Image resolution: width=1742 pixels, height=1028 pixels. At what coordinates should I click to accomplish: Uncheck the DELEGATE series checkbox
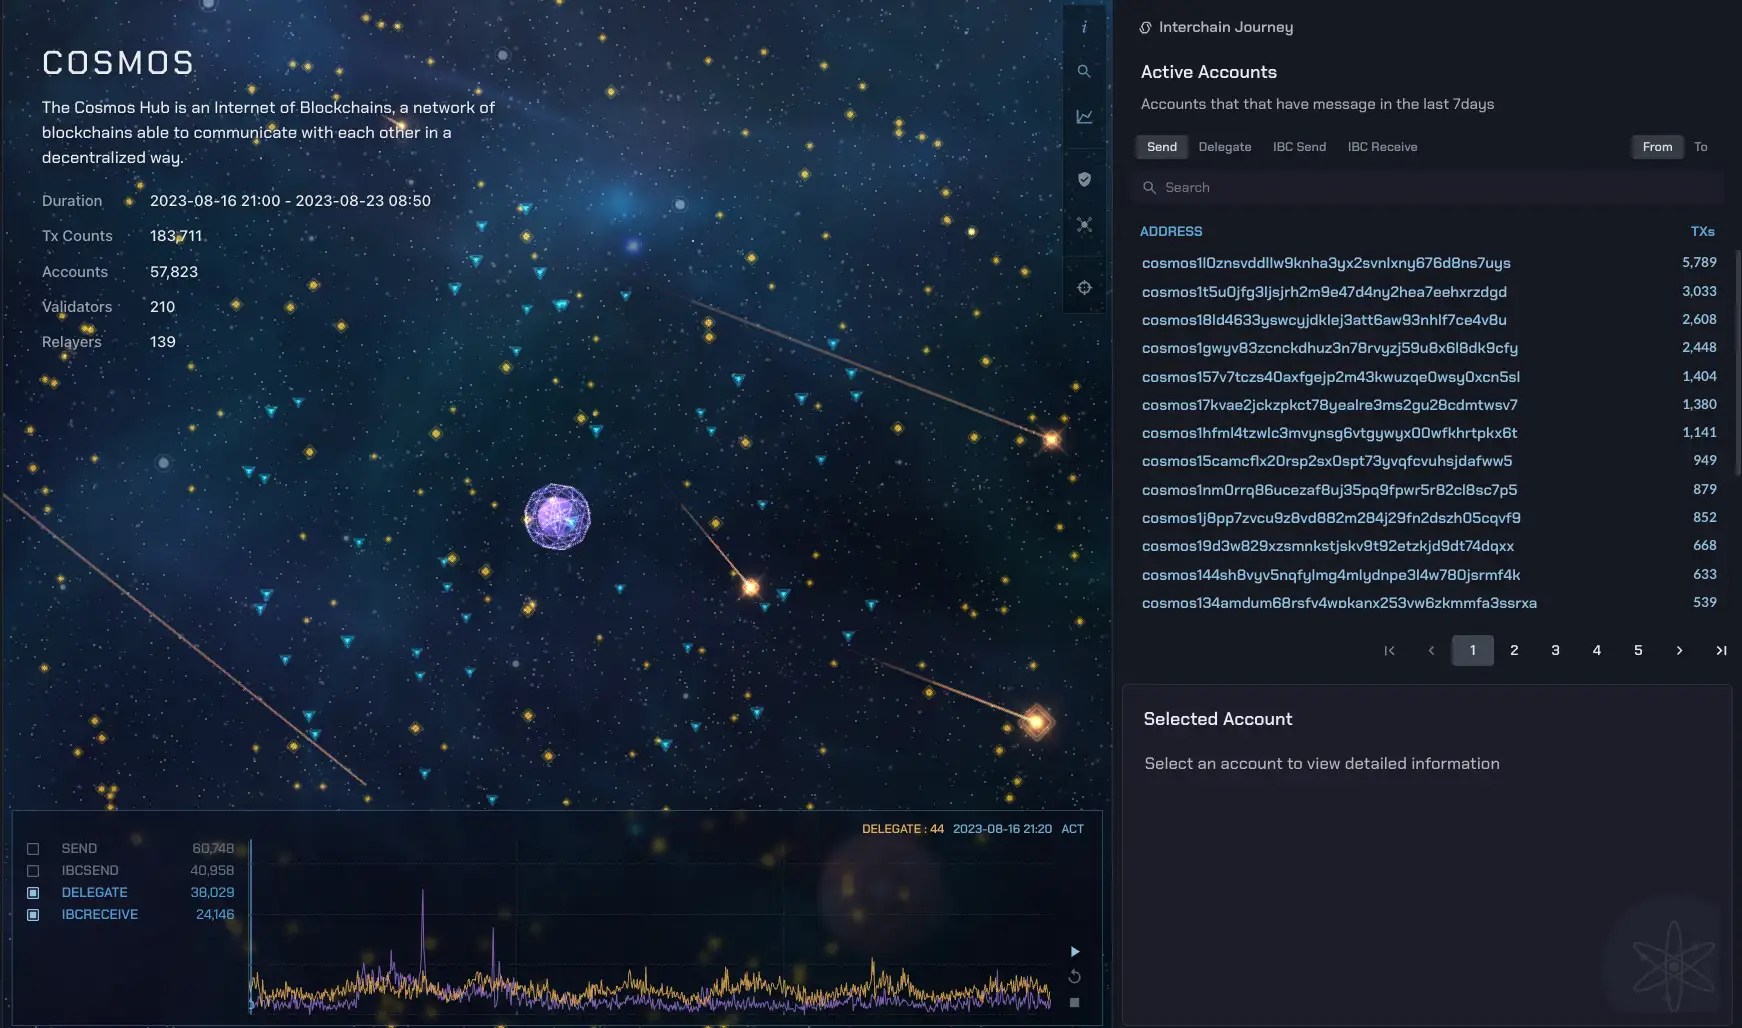[33, 893]
